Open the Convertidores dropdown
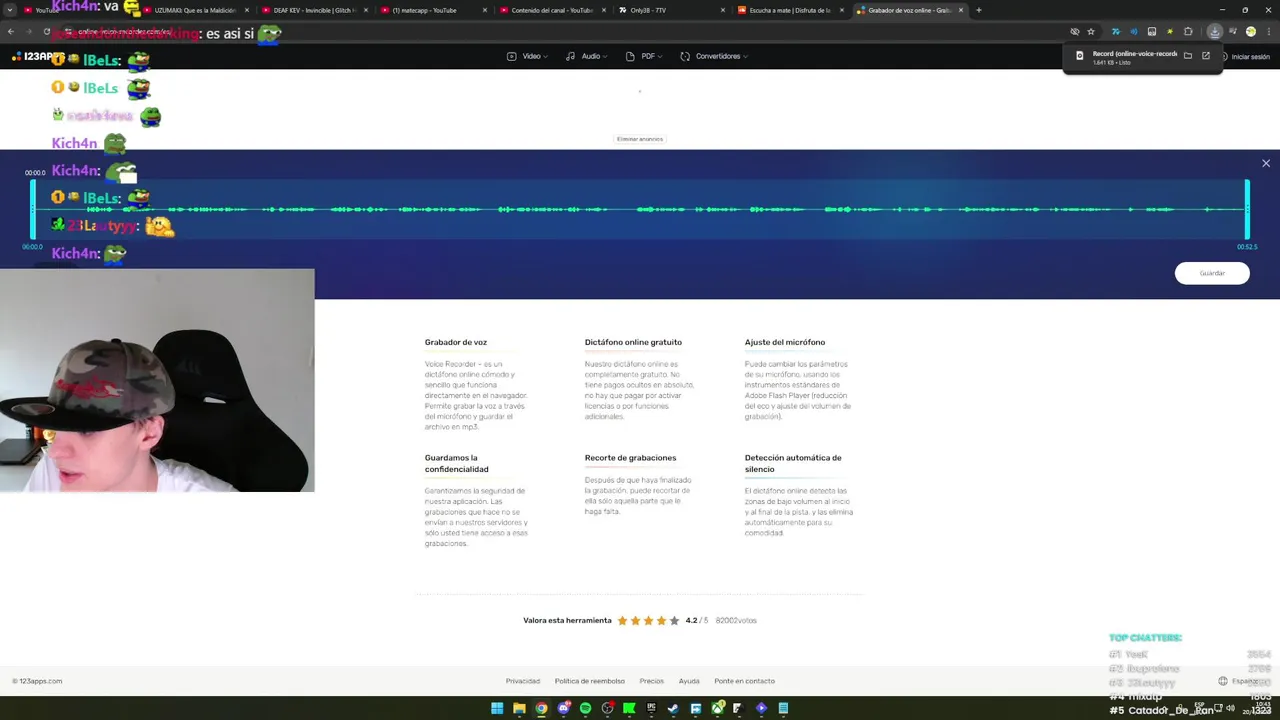Screen dimensions: 1280x720 pyautogui.click(x=714, y=56)
